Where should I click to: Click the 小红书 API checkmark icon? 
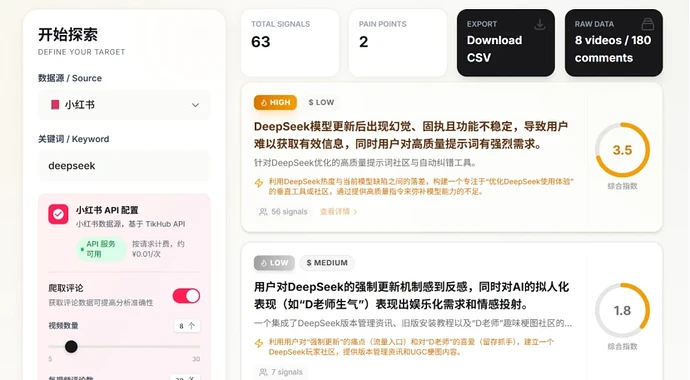[x=58, y=214]
